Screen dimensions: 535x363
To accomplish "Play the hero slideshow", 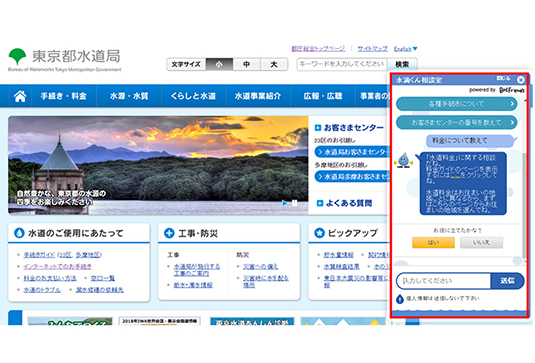I will click(285, 203).
